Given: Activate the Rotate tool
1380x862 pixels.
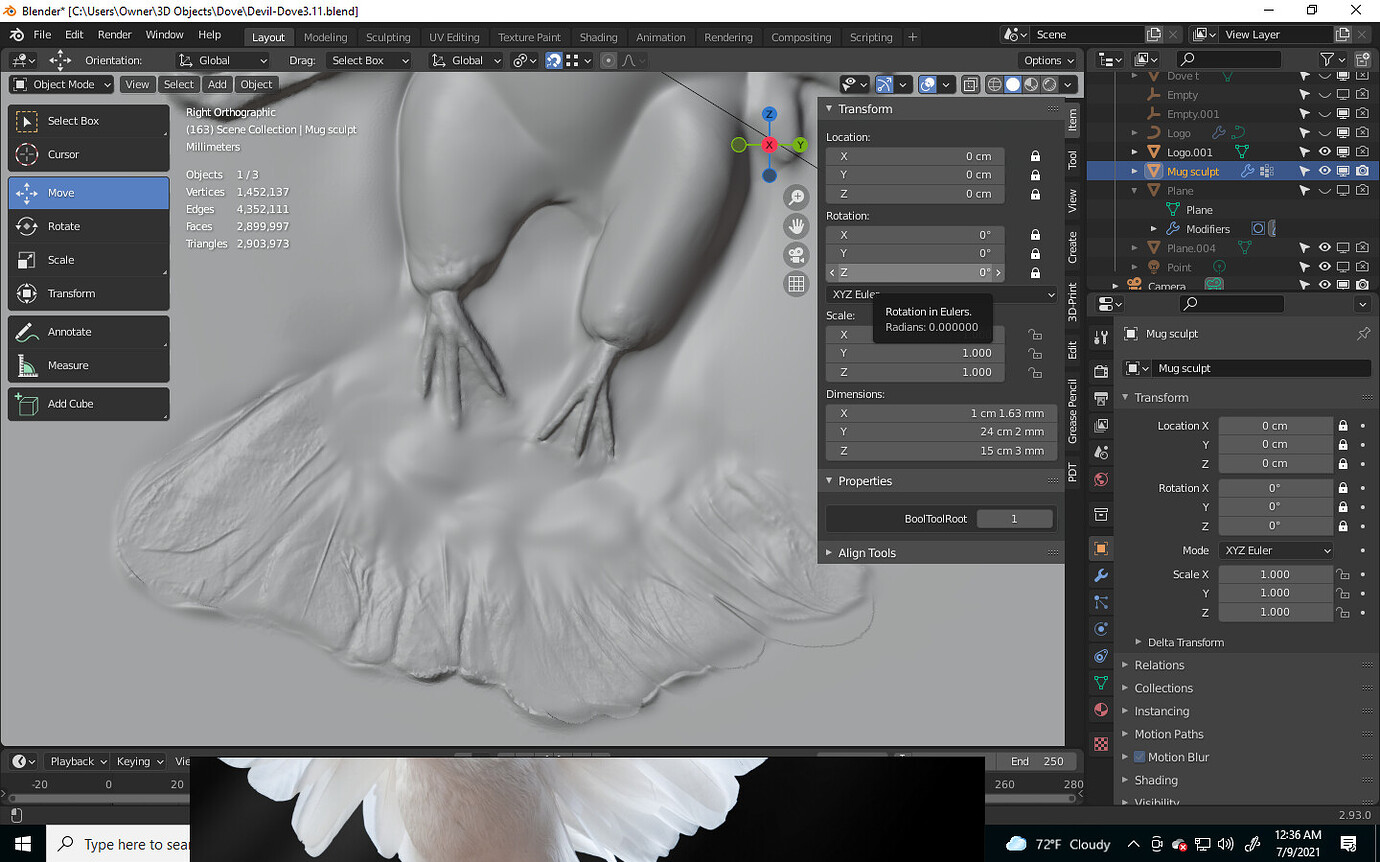Looking at the screenshot, I should click(88, 226).
